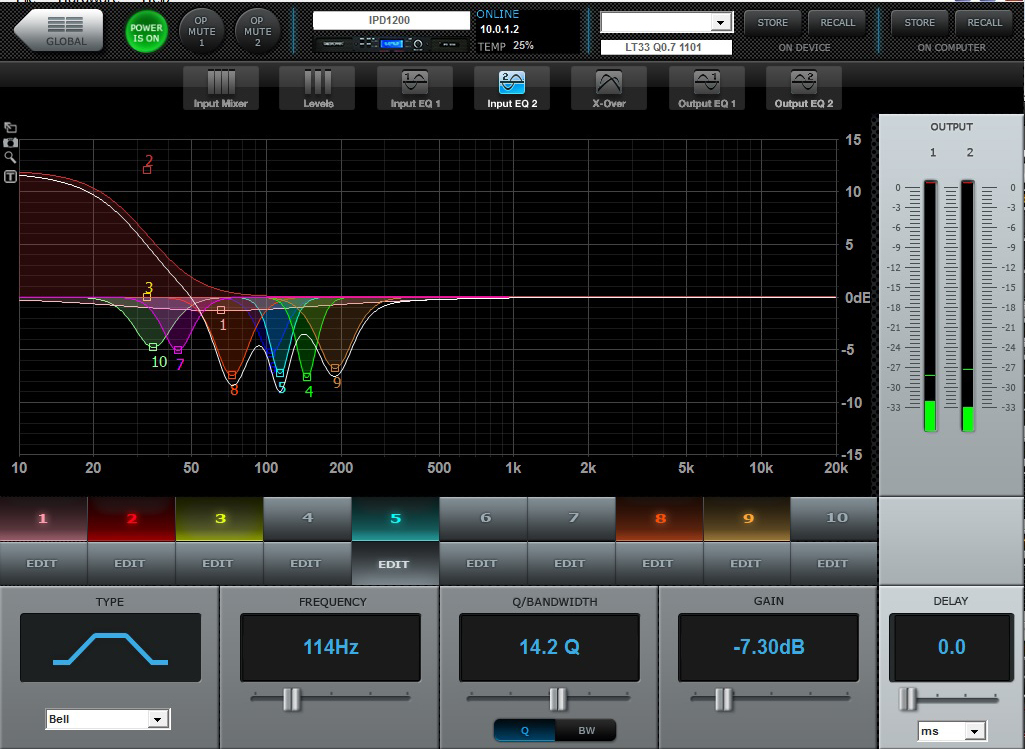Click the 14.2 Q value box

(549, 648)
